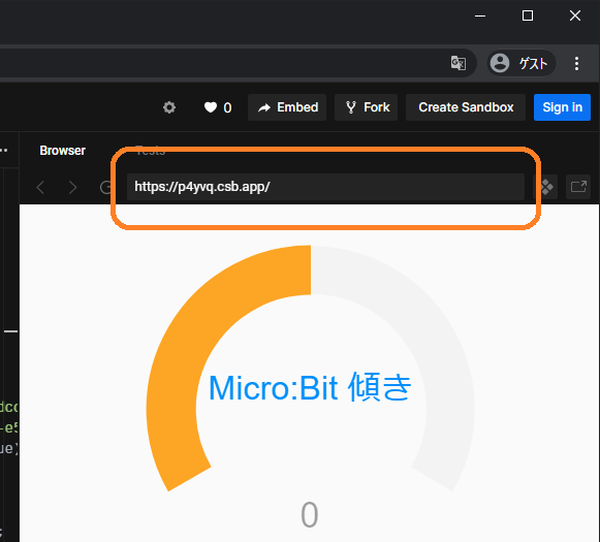Maximize the browser window

click(x=527, y=16)
